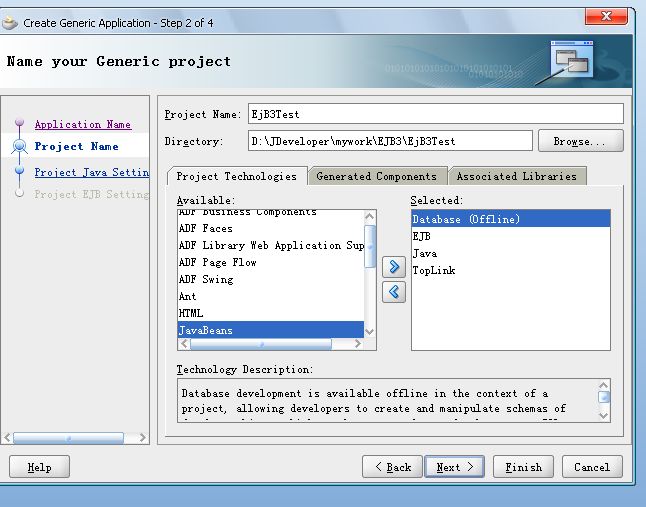Select ADF Library Web Application Support

pyautogui.click(x=271, y=245)
